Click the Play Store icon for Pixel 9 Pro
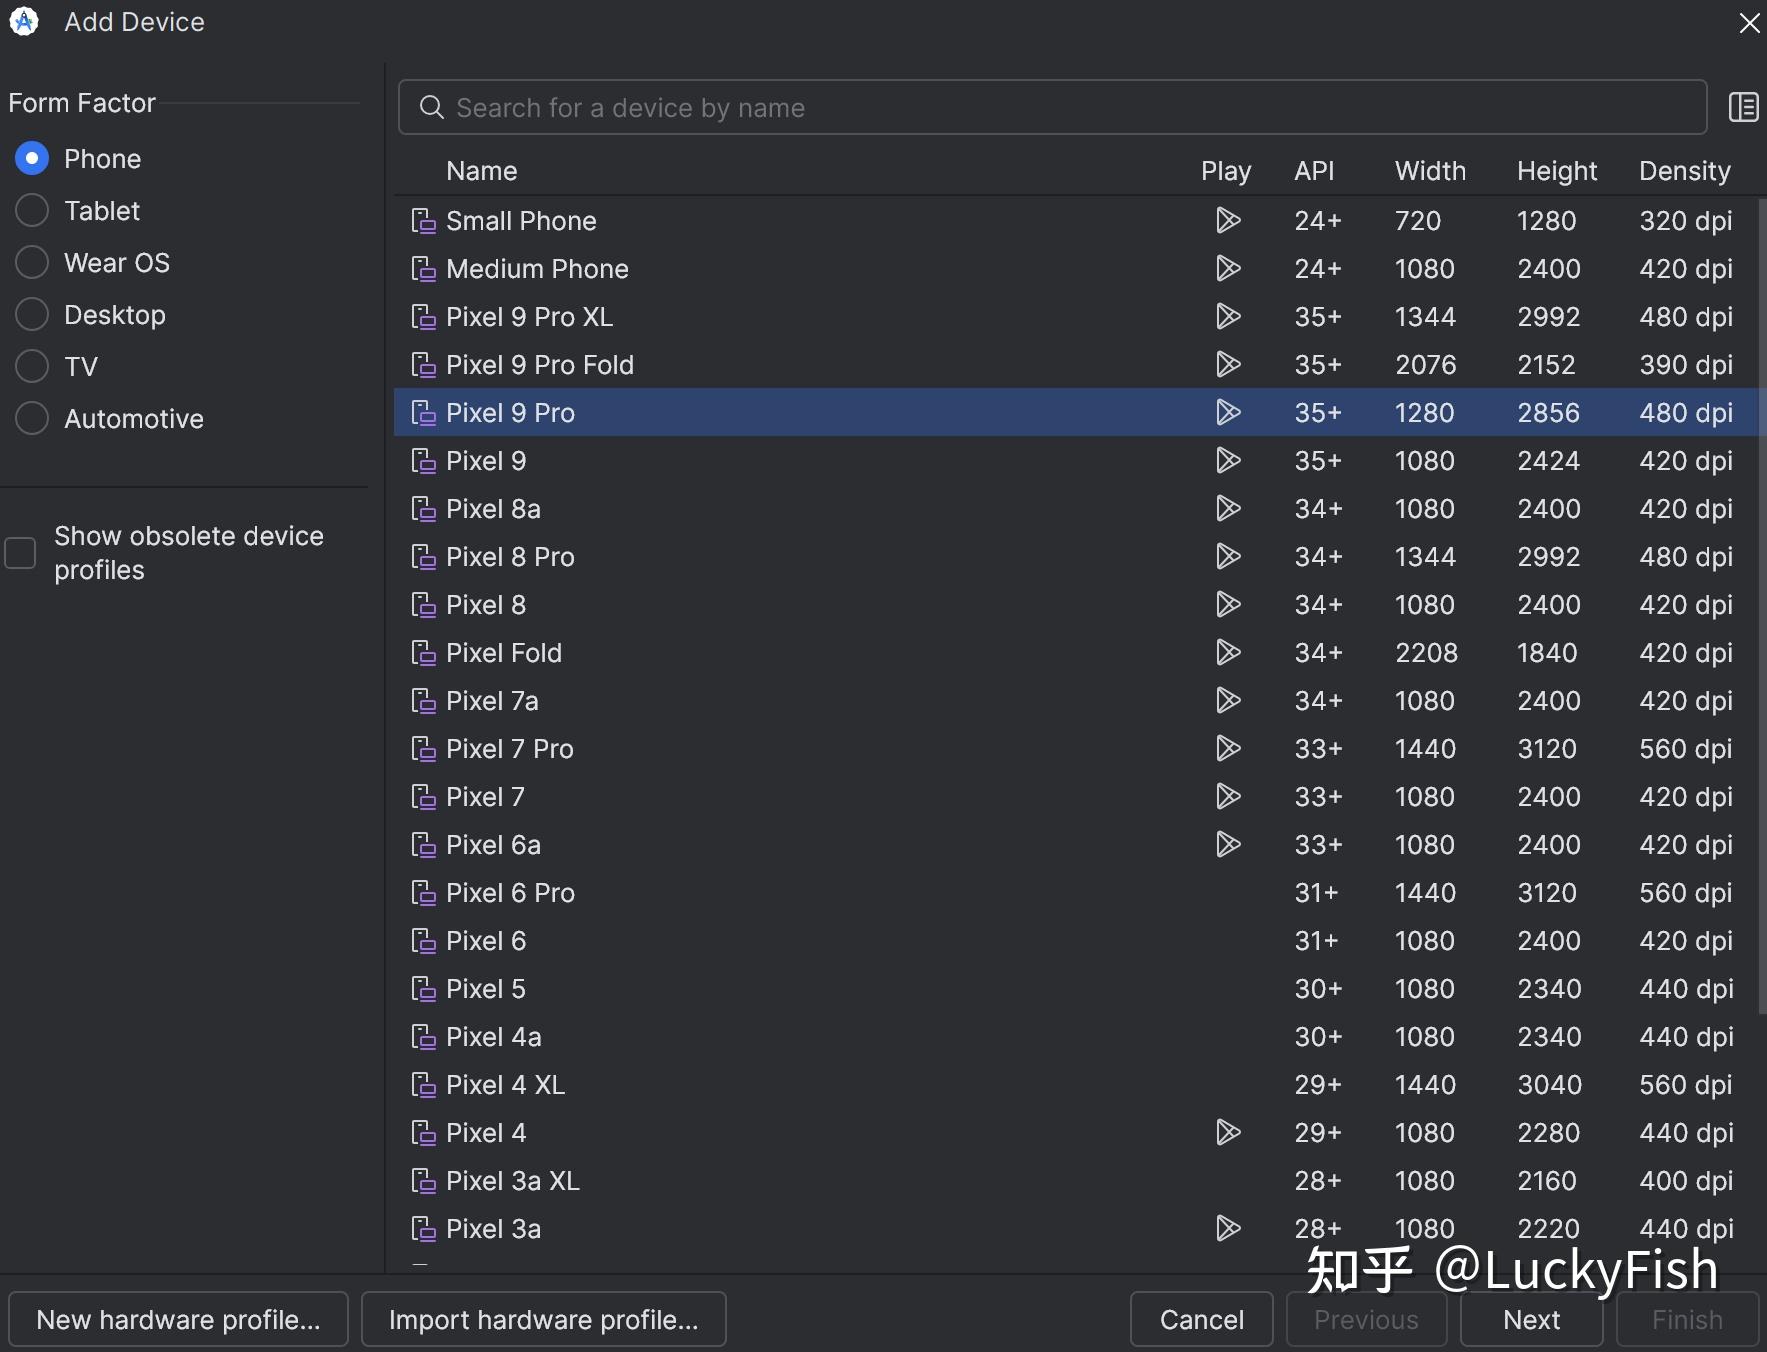1767x1352 pixels. click(x=1227, y=412)
